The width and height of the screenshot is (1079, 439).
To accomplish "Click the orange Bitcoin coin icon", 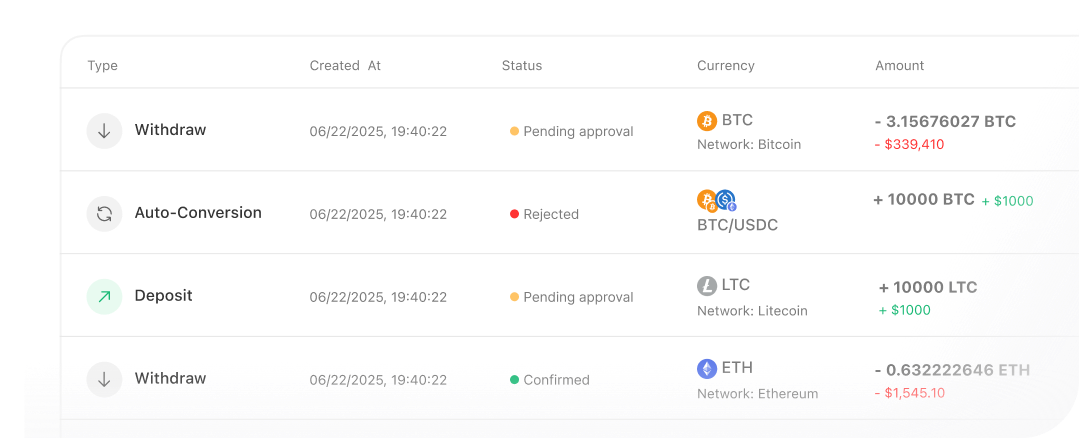I will [707, 121].
